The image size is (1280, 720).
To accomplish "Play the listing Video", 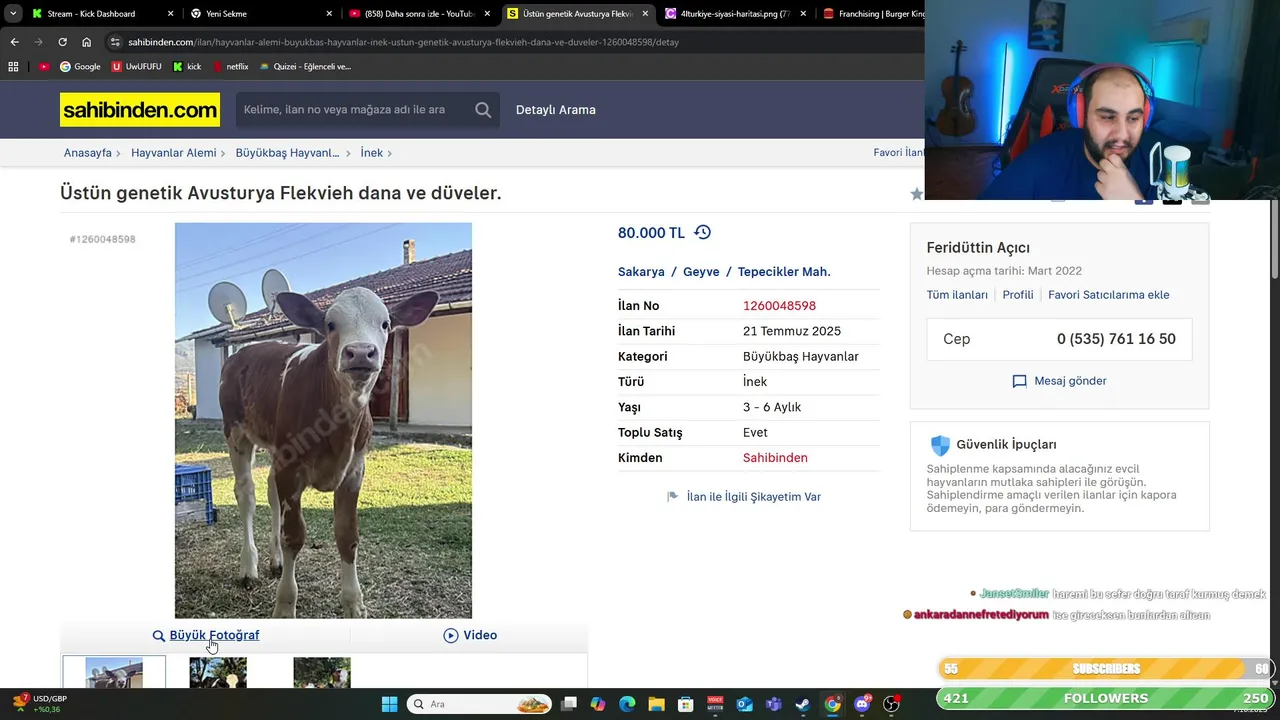I will pos(470,635).
